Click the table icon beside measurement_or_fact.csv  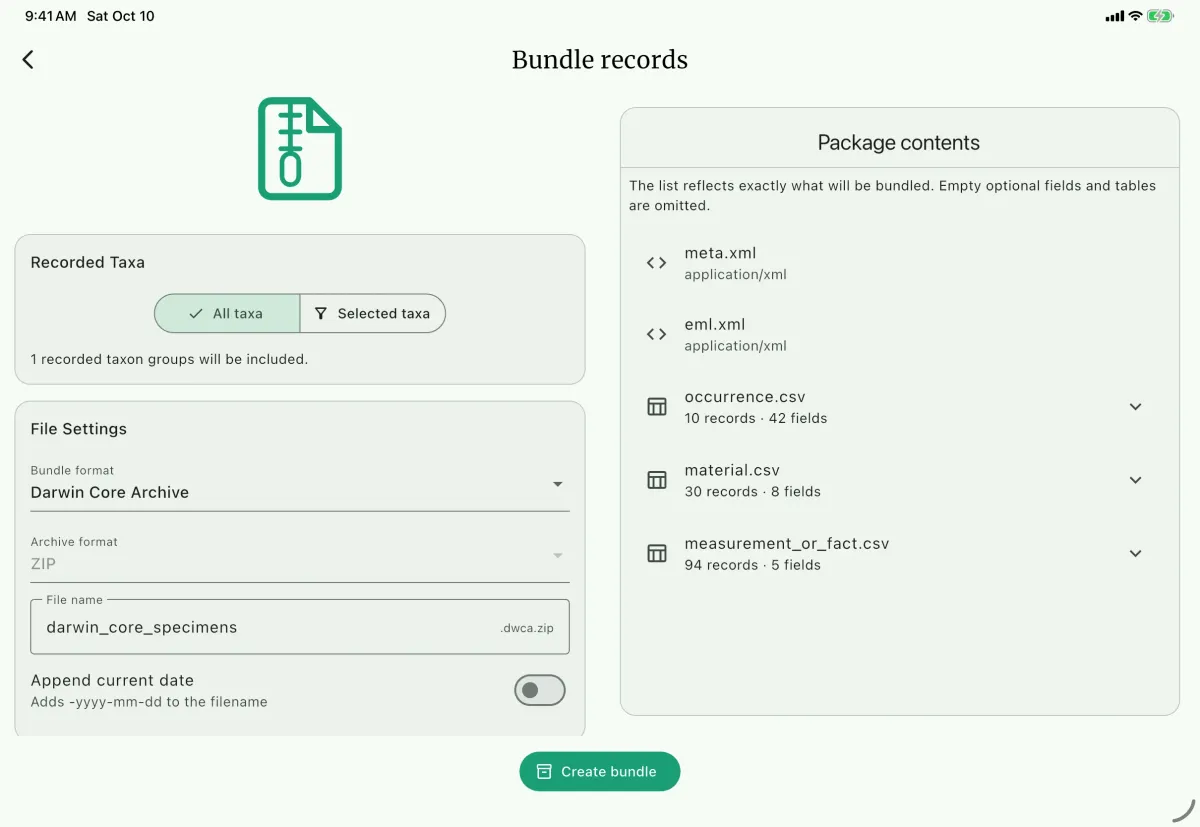click(x=656, y=553)
